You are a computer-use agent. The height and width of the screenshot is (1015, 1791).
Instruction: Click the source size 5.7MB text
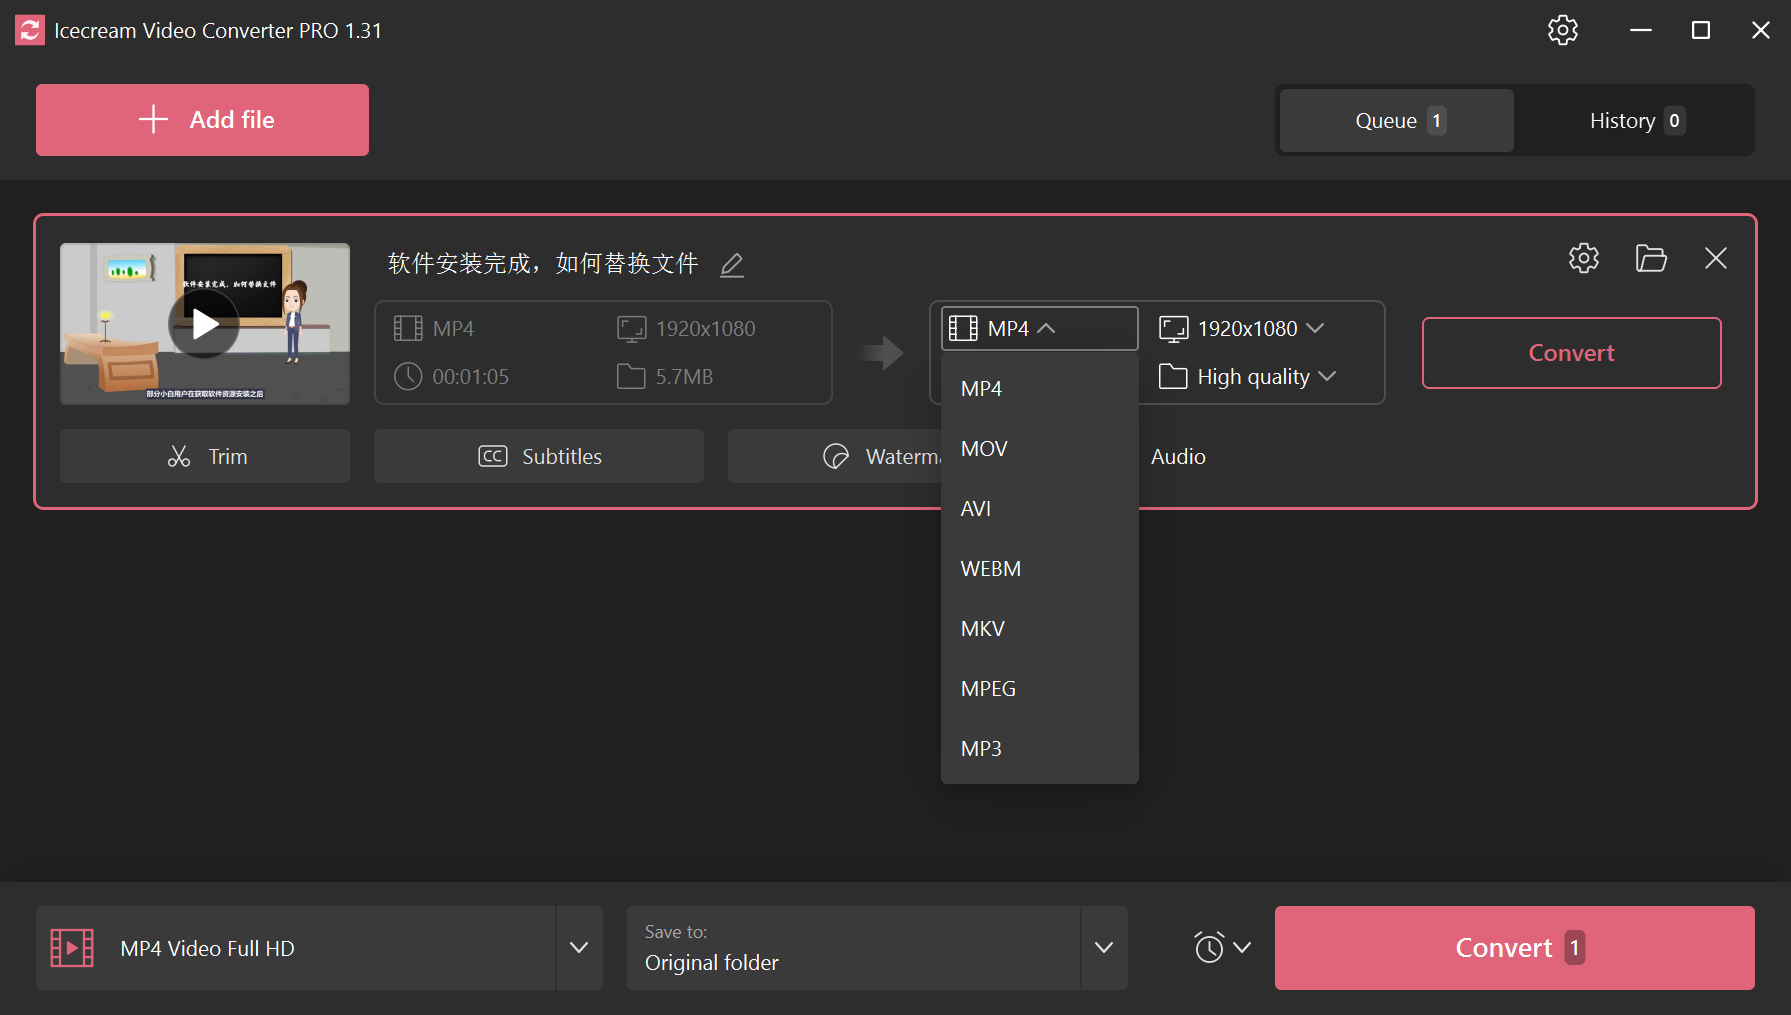pos(684,377)
